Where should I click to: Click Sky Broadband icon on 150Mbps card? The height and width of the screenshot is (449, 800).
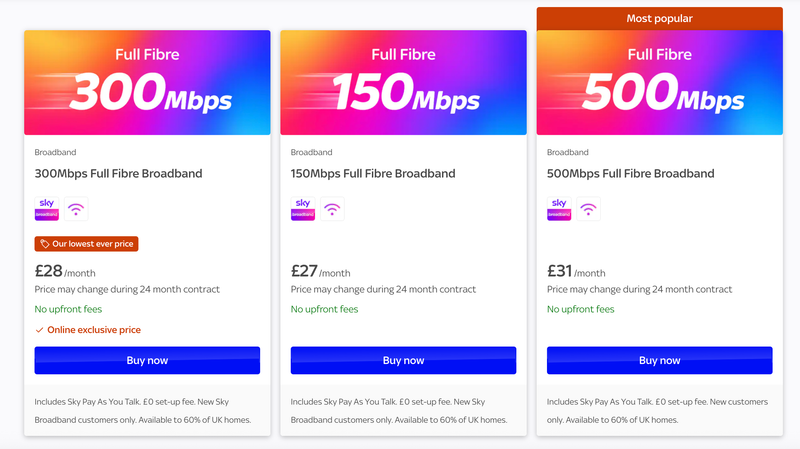click(x=303, y=209)
